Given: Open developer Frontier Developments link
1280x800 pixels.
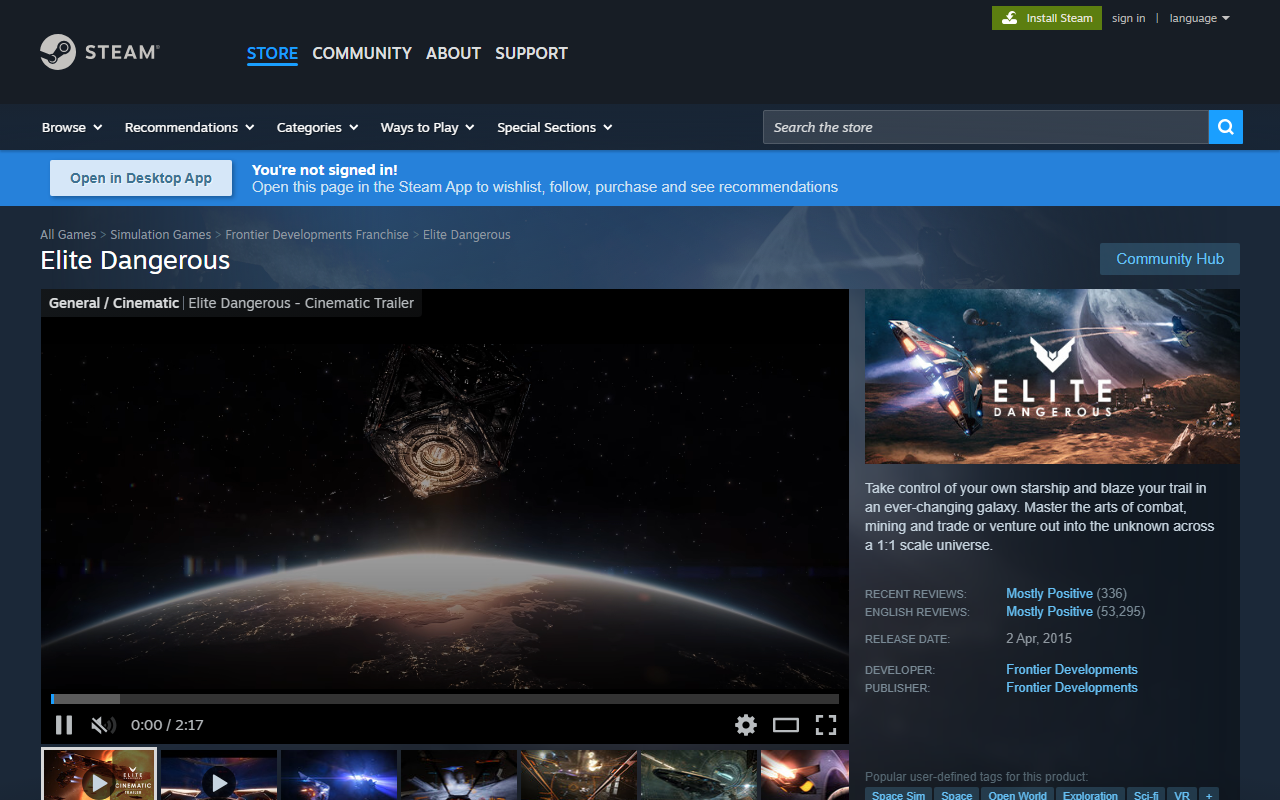Looking at the screenshot, I should pyautogui.click(x=1072, y=669).
